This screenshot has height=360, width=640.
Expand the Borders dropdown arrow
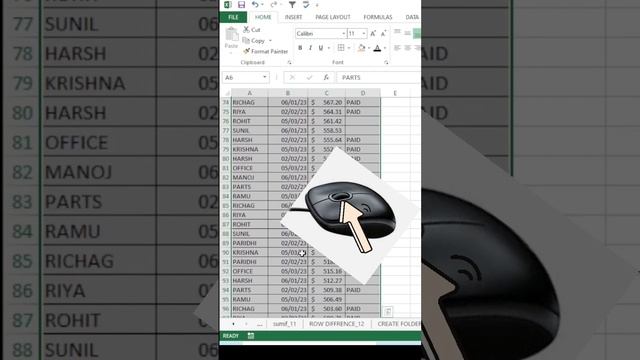coord(349,48)
